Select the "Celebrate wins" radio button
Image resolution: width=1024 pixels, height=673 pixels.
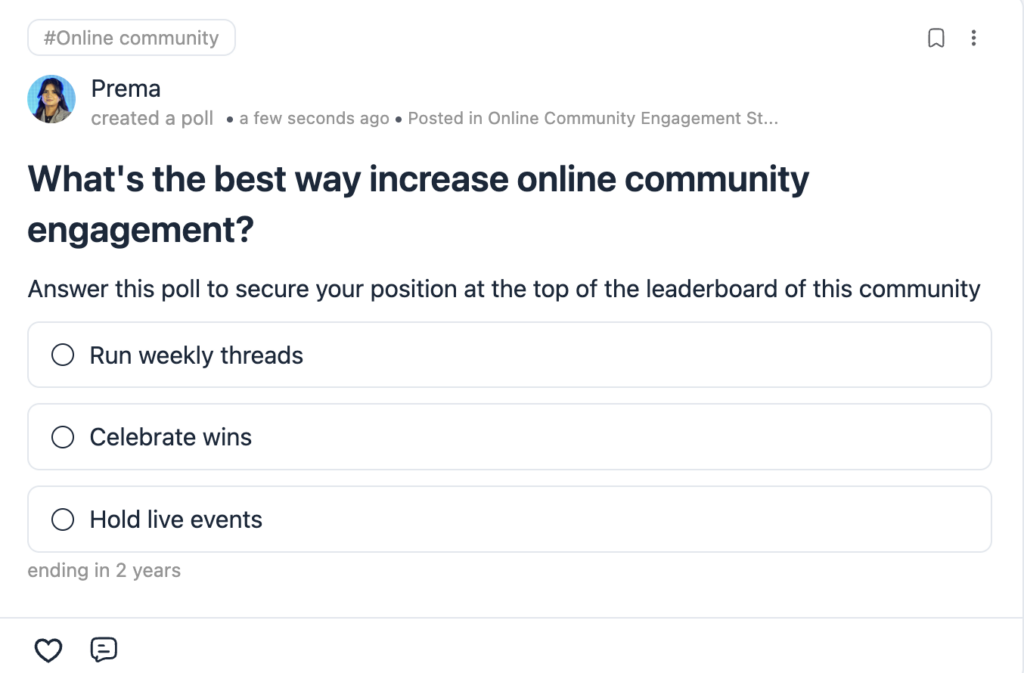coord(63,437)
